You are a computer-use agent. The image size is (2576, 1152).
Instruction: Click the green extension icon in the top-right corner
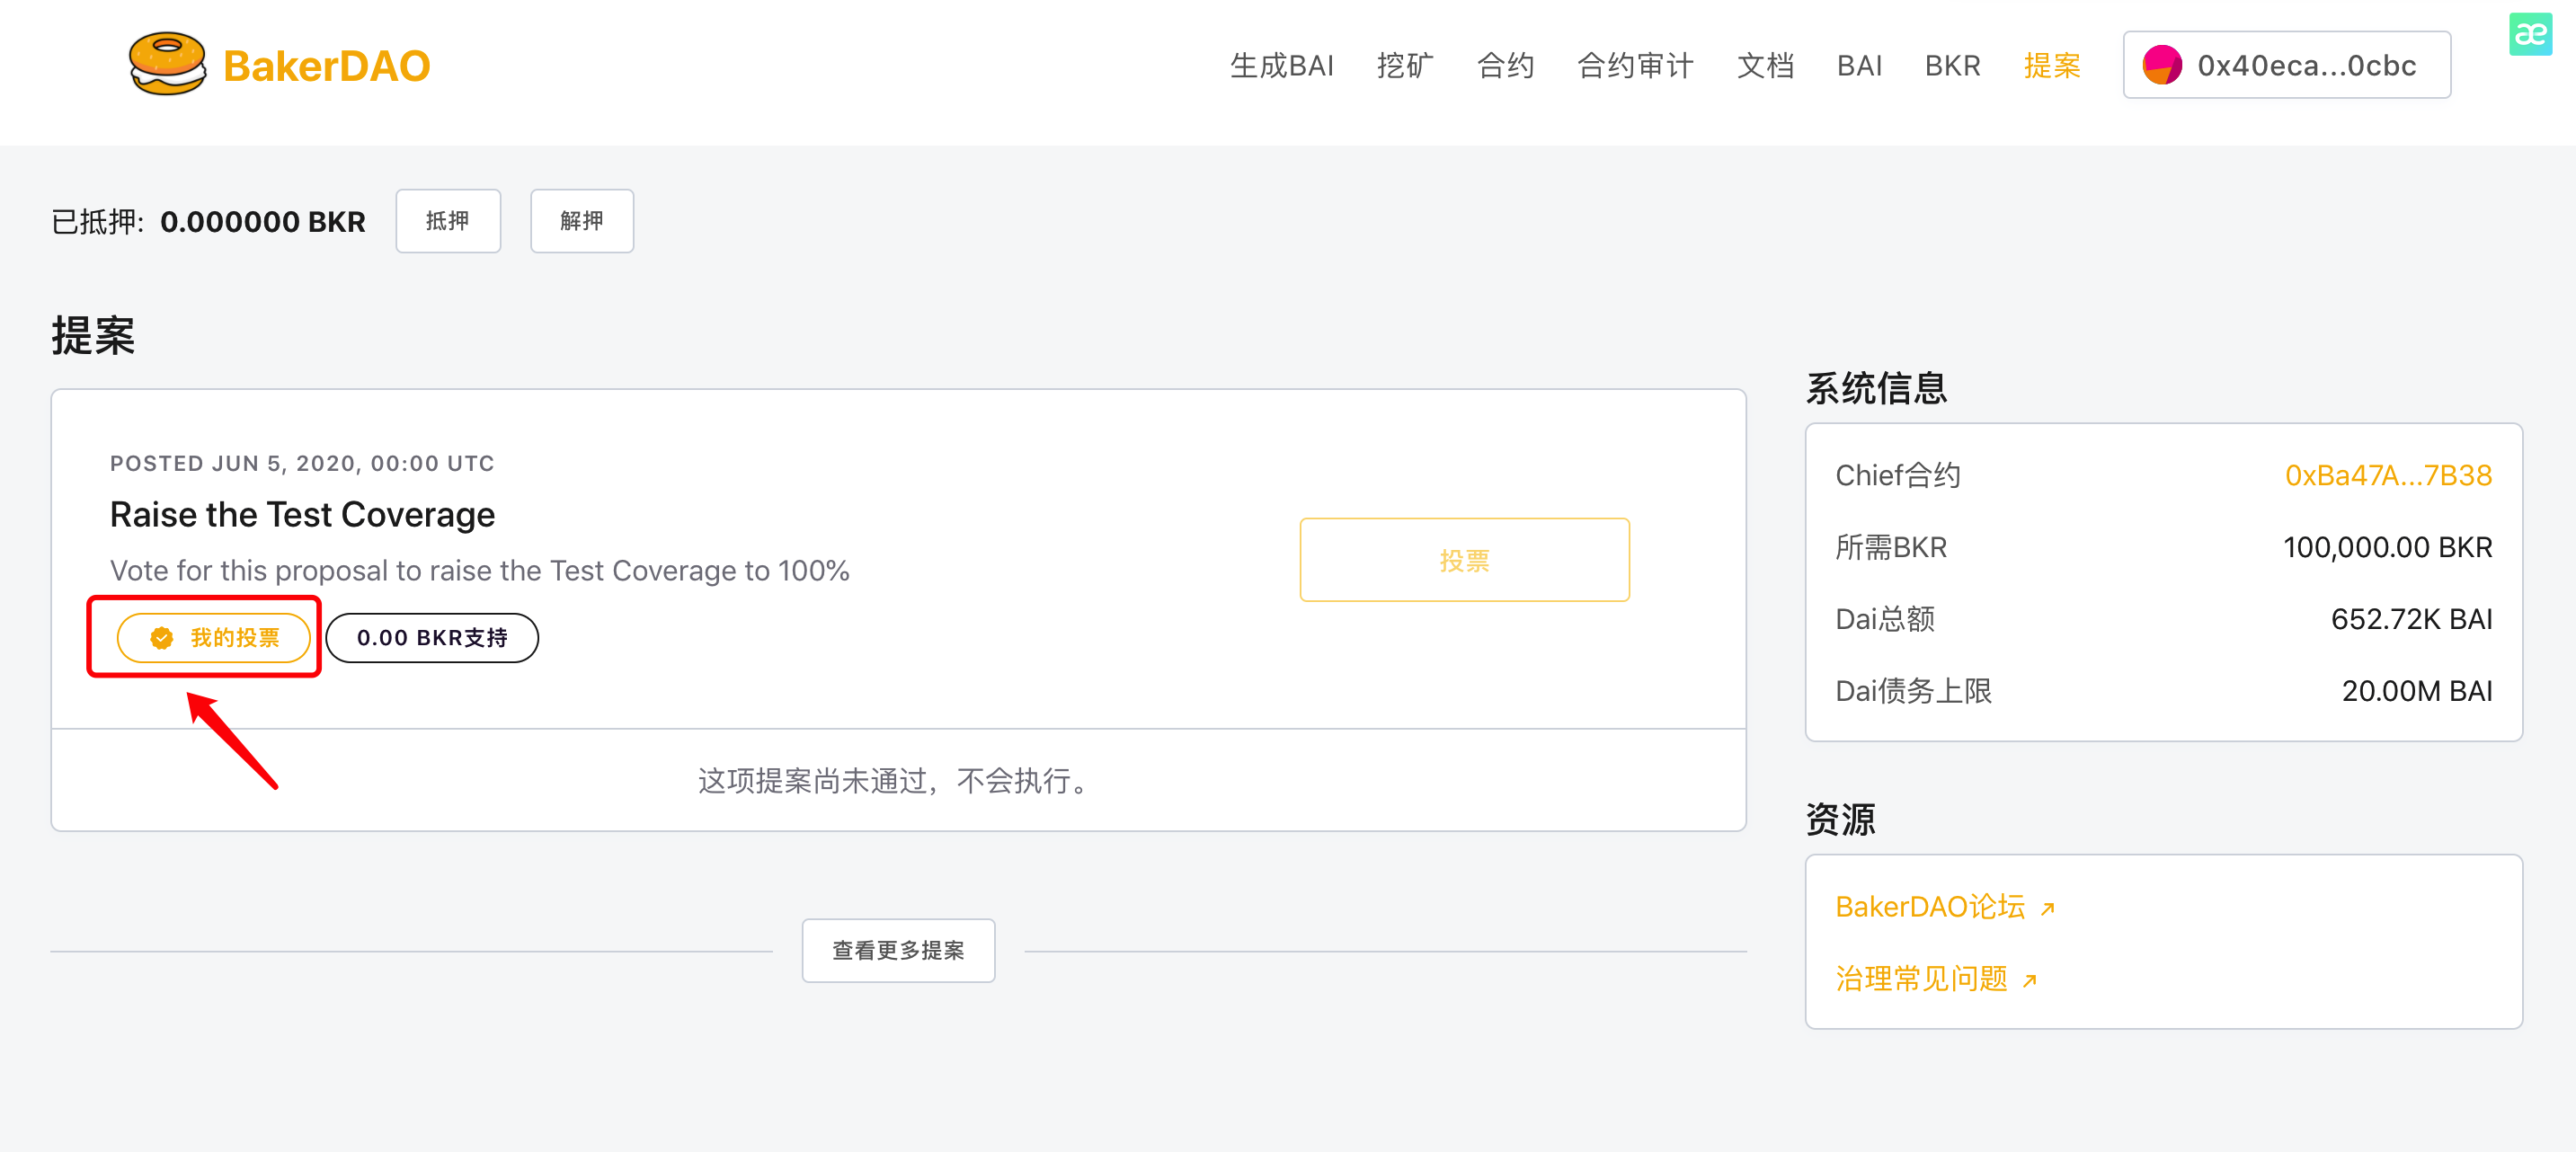2530,34
